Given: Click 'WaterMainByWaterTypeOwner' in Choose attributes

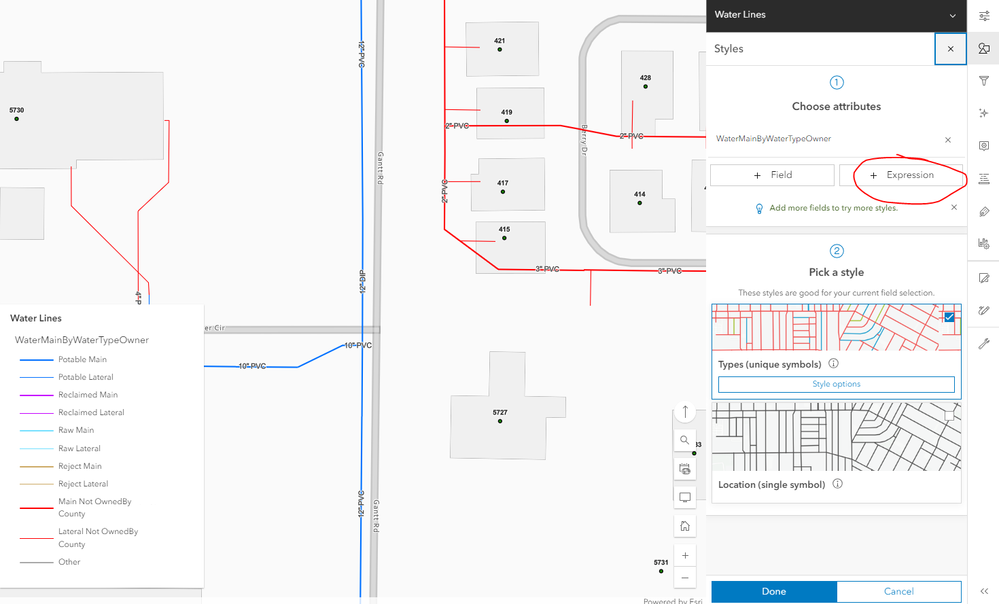Looking at the screenshot, I should pos(773,138).
